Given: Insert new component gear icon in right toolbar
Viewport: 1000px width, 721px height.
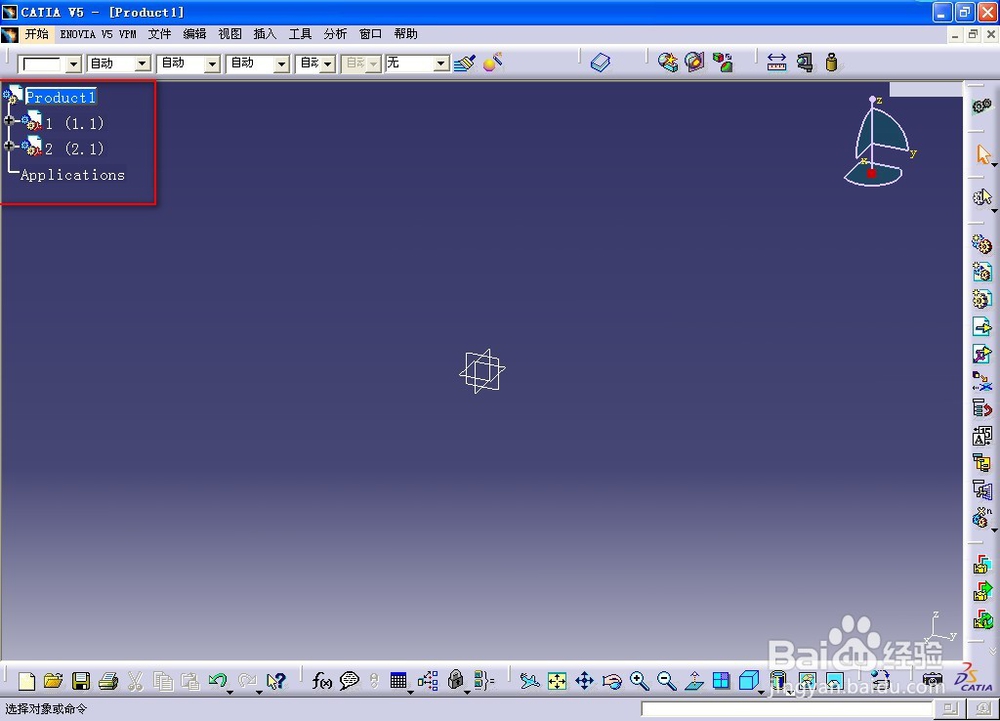Looking at the screenshot, I should click(x=982, y=245).
